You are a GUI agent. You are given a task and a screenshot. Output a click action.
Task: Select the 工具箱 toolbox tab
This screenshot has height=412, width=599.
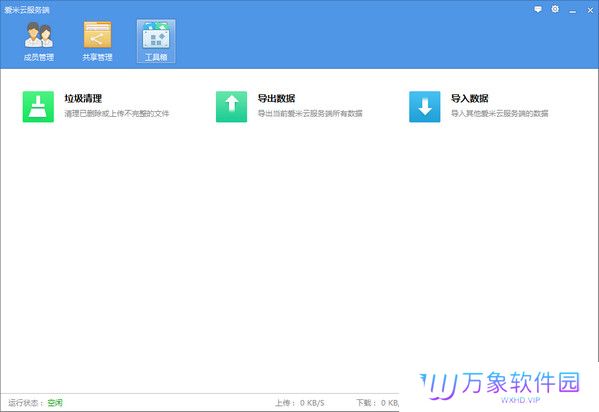[156, 41]
